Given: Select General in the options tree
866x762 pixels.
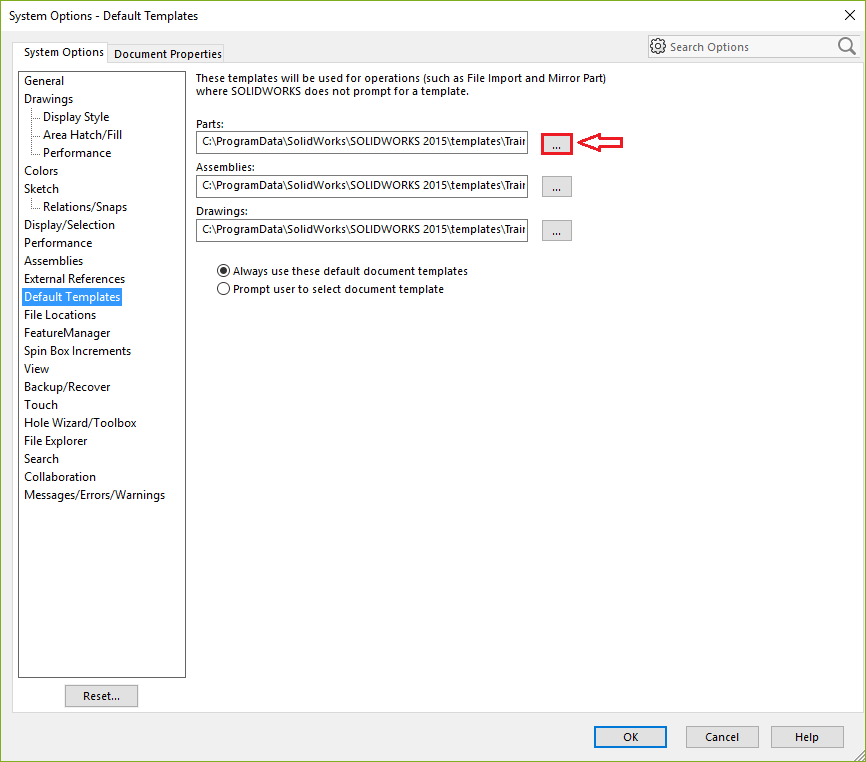Looking at the screenshot, I should click(44, 81).
